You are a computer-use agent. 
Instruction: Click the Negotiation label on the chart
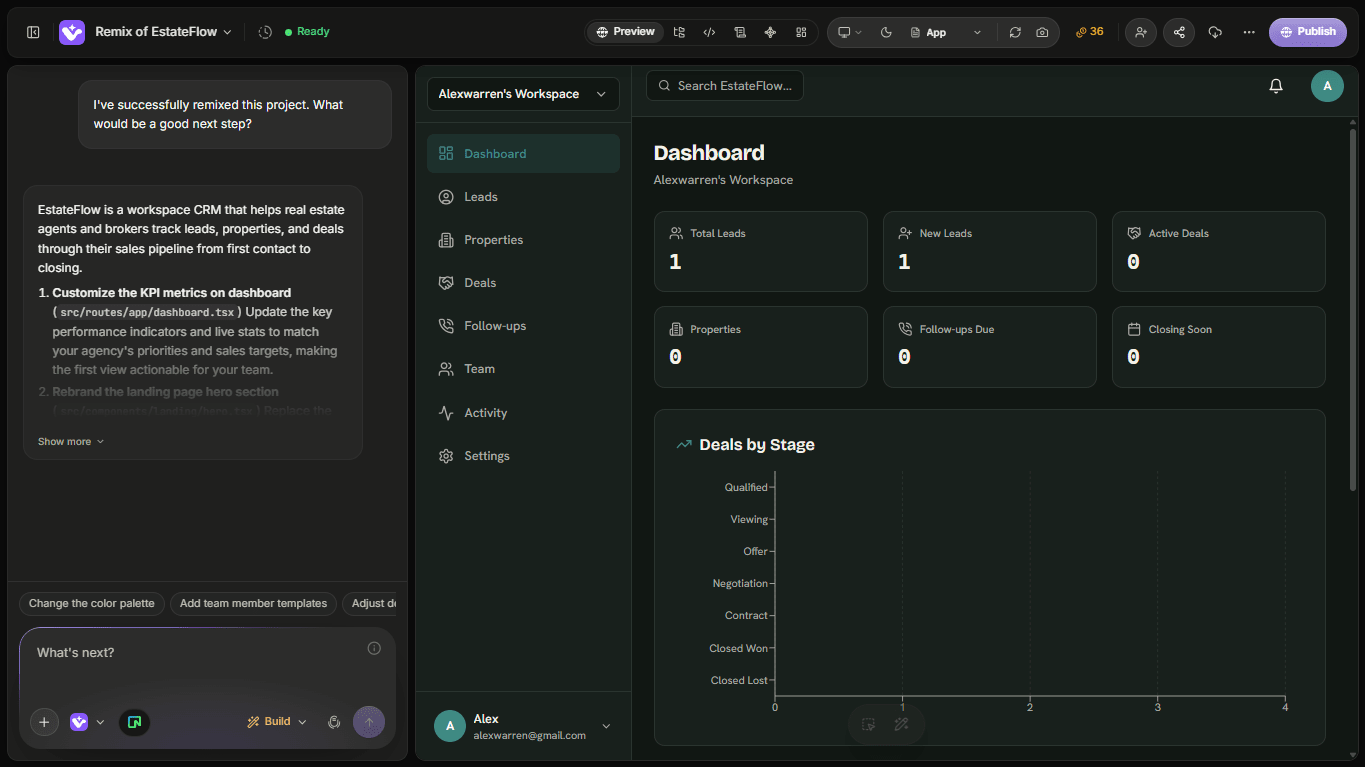(x=740, y=583)
